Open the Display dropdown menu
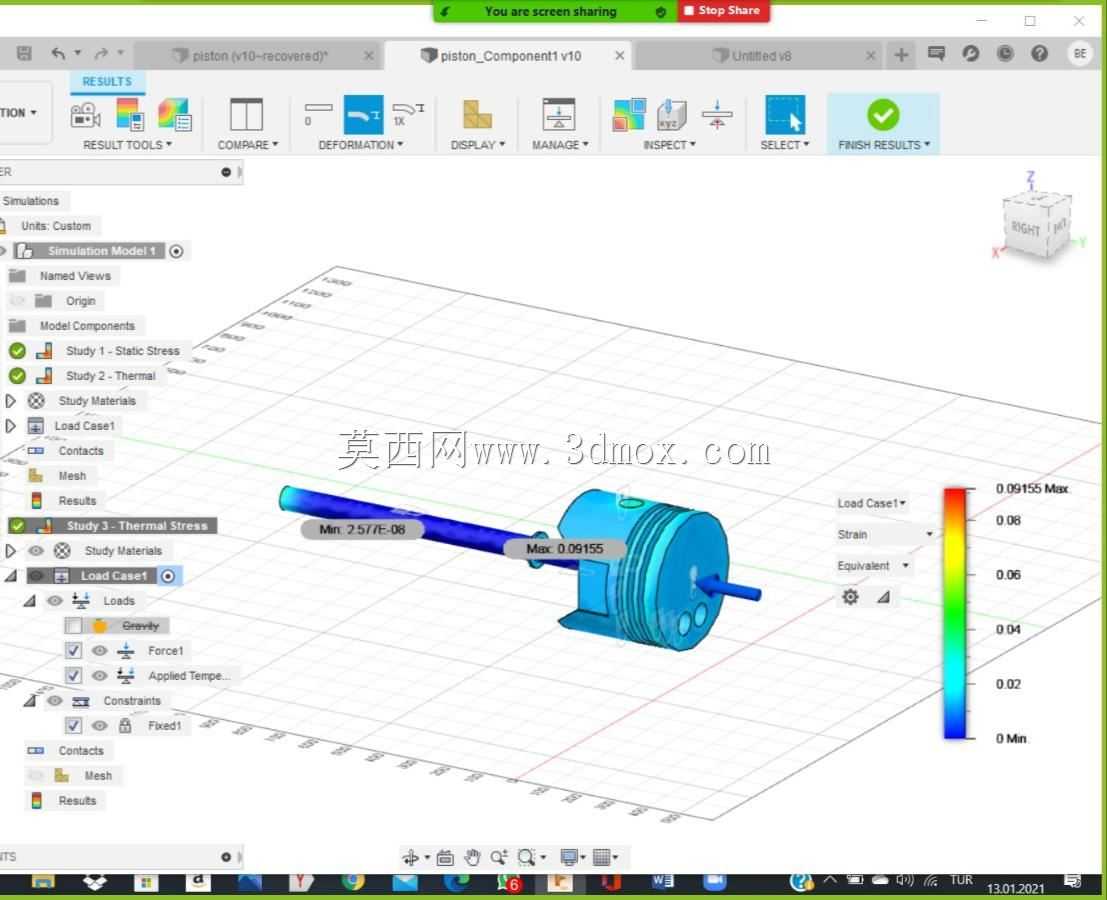Screen dimensions: 1107x900 coord(478,145)
